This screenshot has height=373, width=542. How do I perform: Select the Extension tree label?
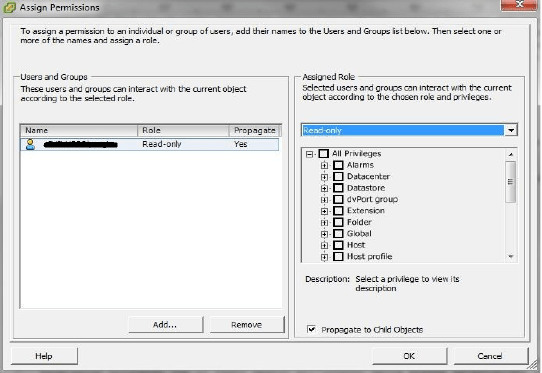[x=366, y=211]
